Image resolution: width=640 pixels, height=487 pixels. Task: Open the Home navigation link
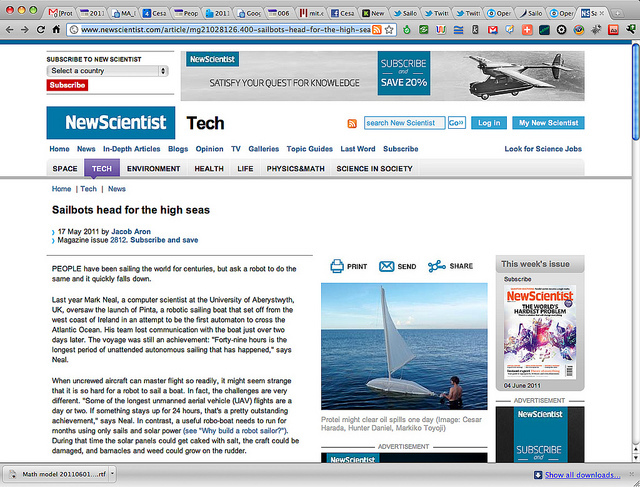[60, 149]
